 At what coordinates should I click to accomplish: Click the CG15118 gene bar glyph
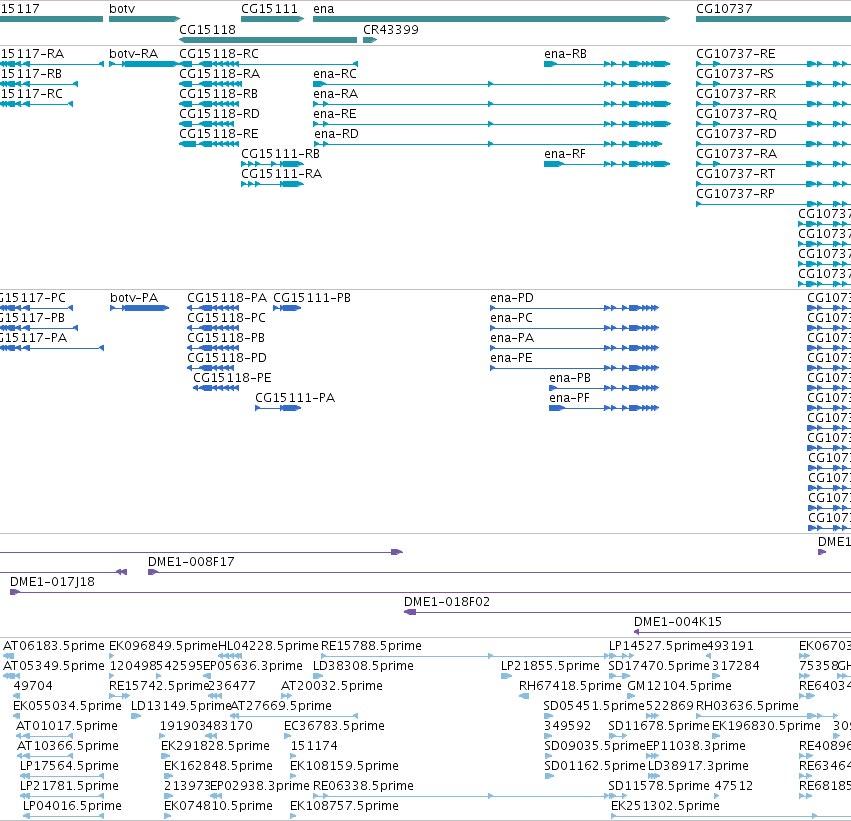coord(268,40)
